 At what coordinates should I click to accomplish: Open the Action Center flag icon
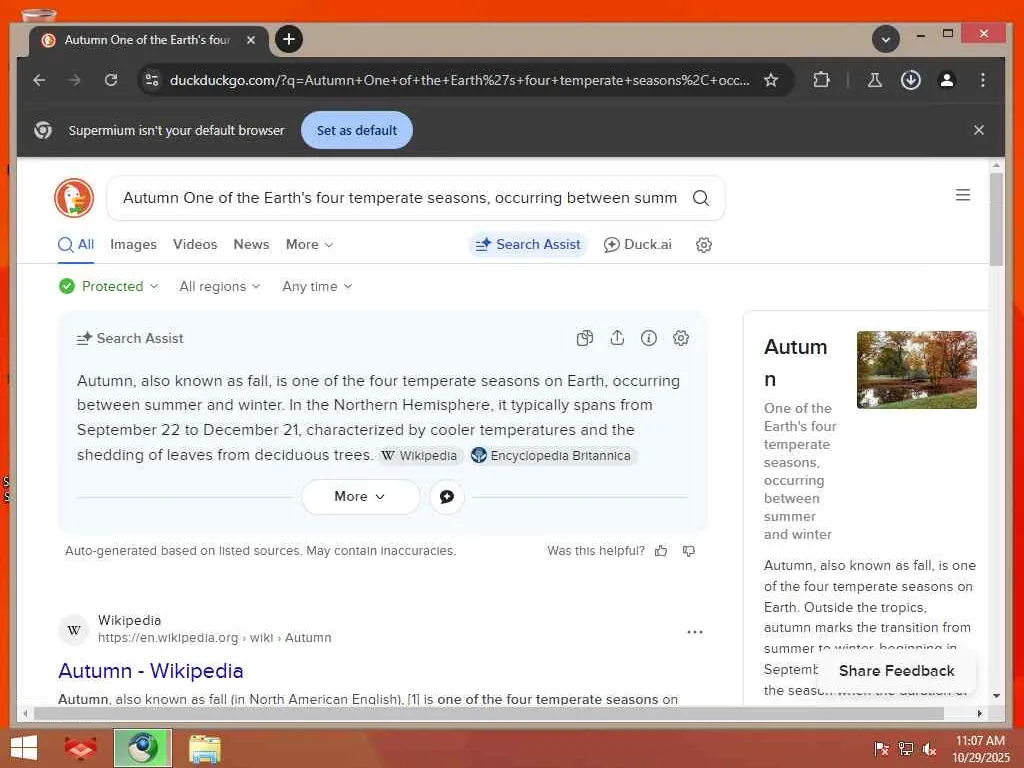point(881,749)
